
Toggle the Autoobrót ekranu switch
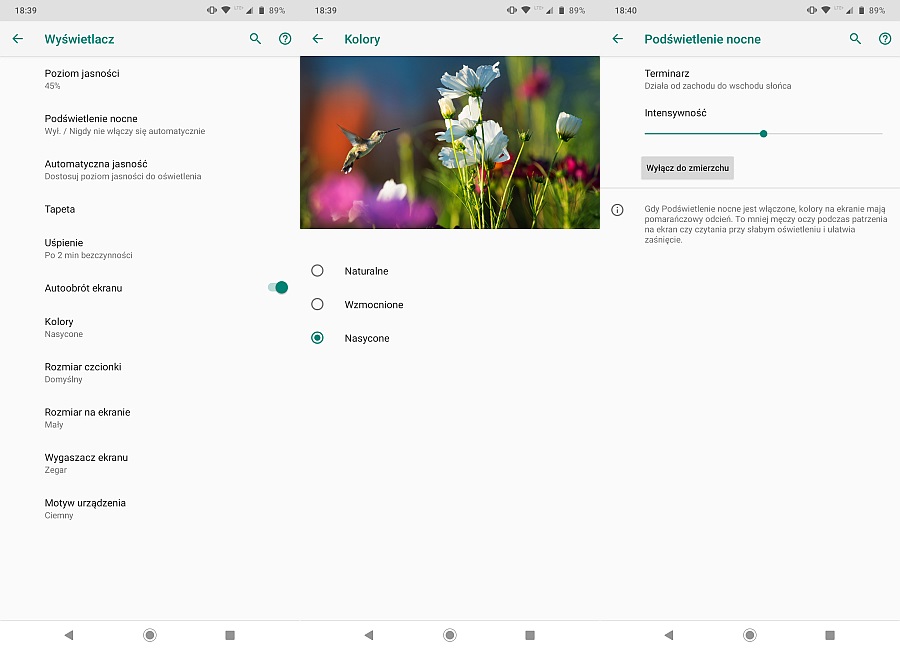pos(278,288)
